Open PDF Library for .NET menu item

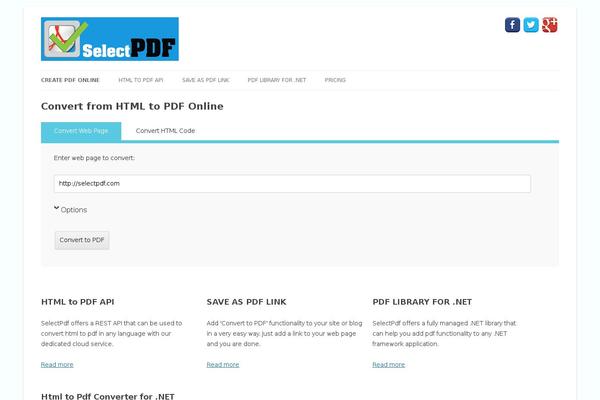pyautogui.click(x=277, y=80)
